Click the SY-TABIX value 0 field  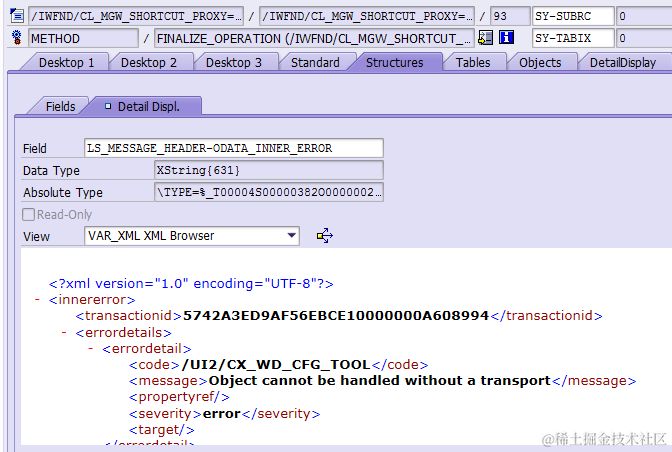(x=644, y=38)
